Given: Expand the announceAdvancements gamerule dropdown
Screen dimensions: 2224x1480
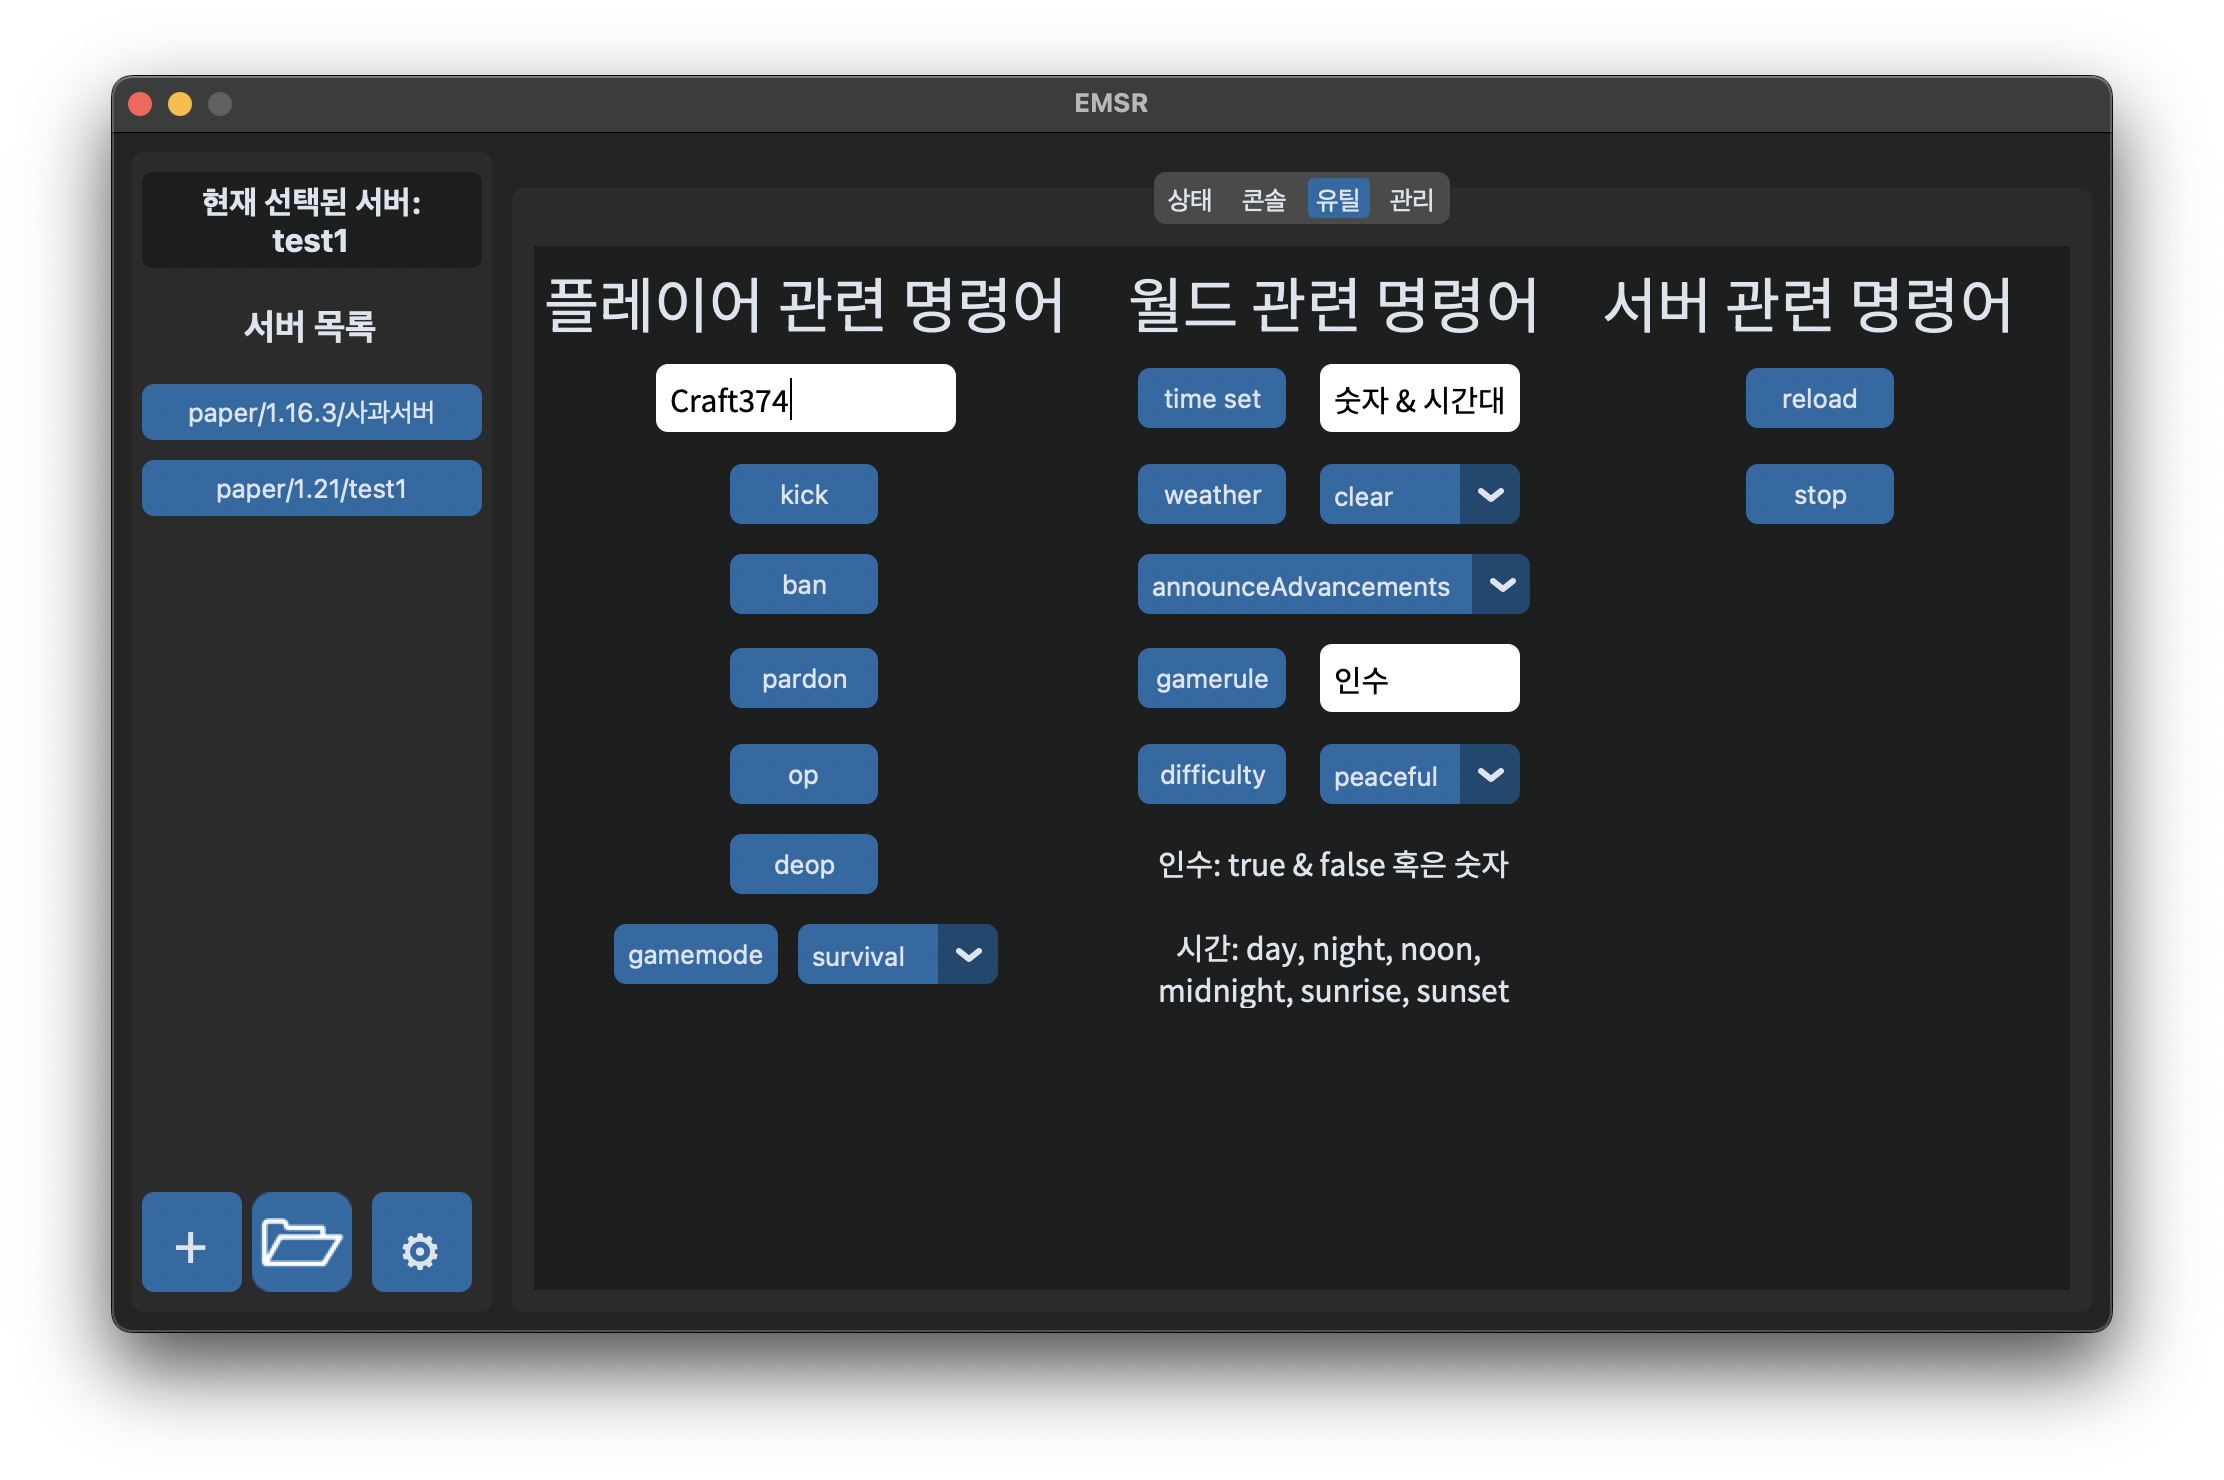Looking at the screenshot, I should (x=1333, y=584).
